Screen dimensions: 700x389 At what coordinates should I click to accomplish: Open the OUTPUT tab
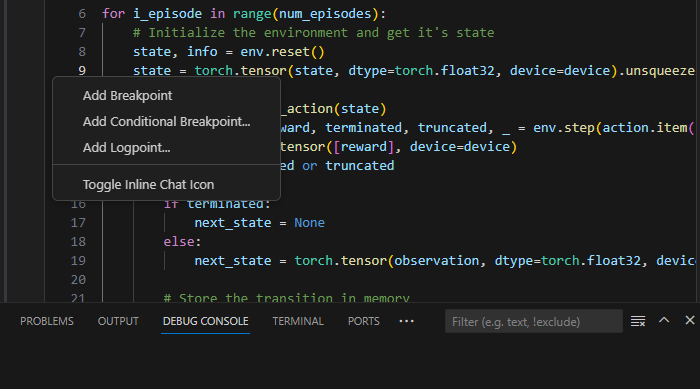(118, 321)
